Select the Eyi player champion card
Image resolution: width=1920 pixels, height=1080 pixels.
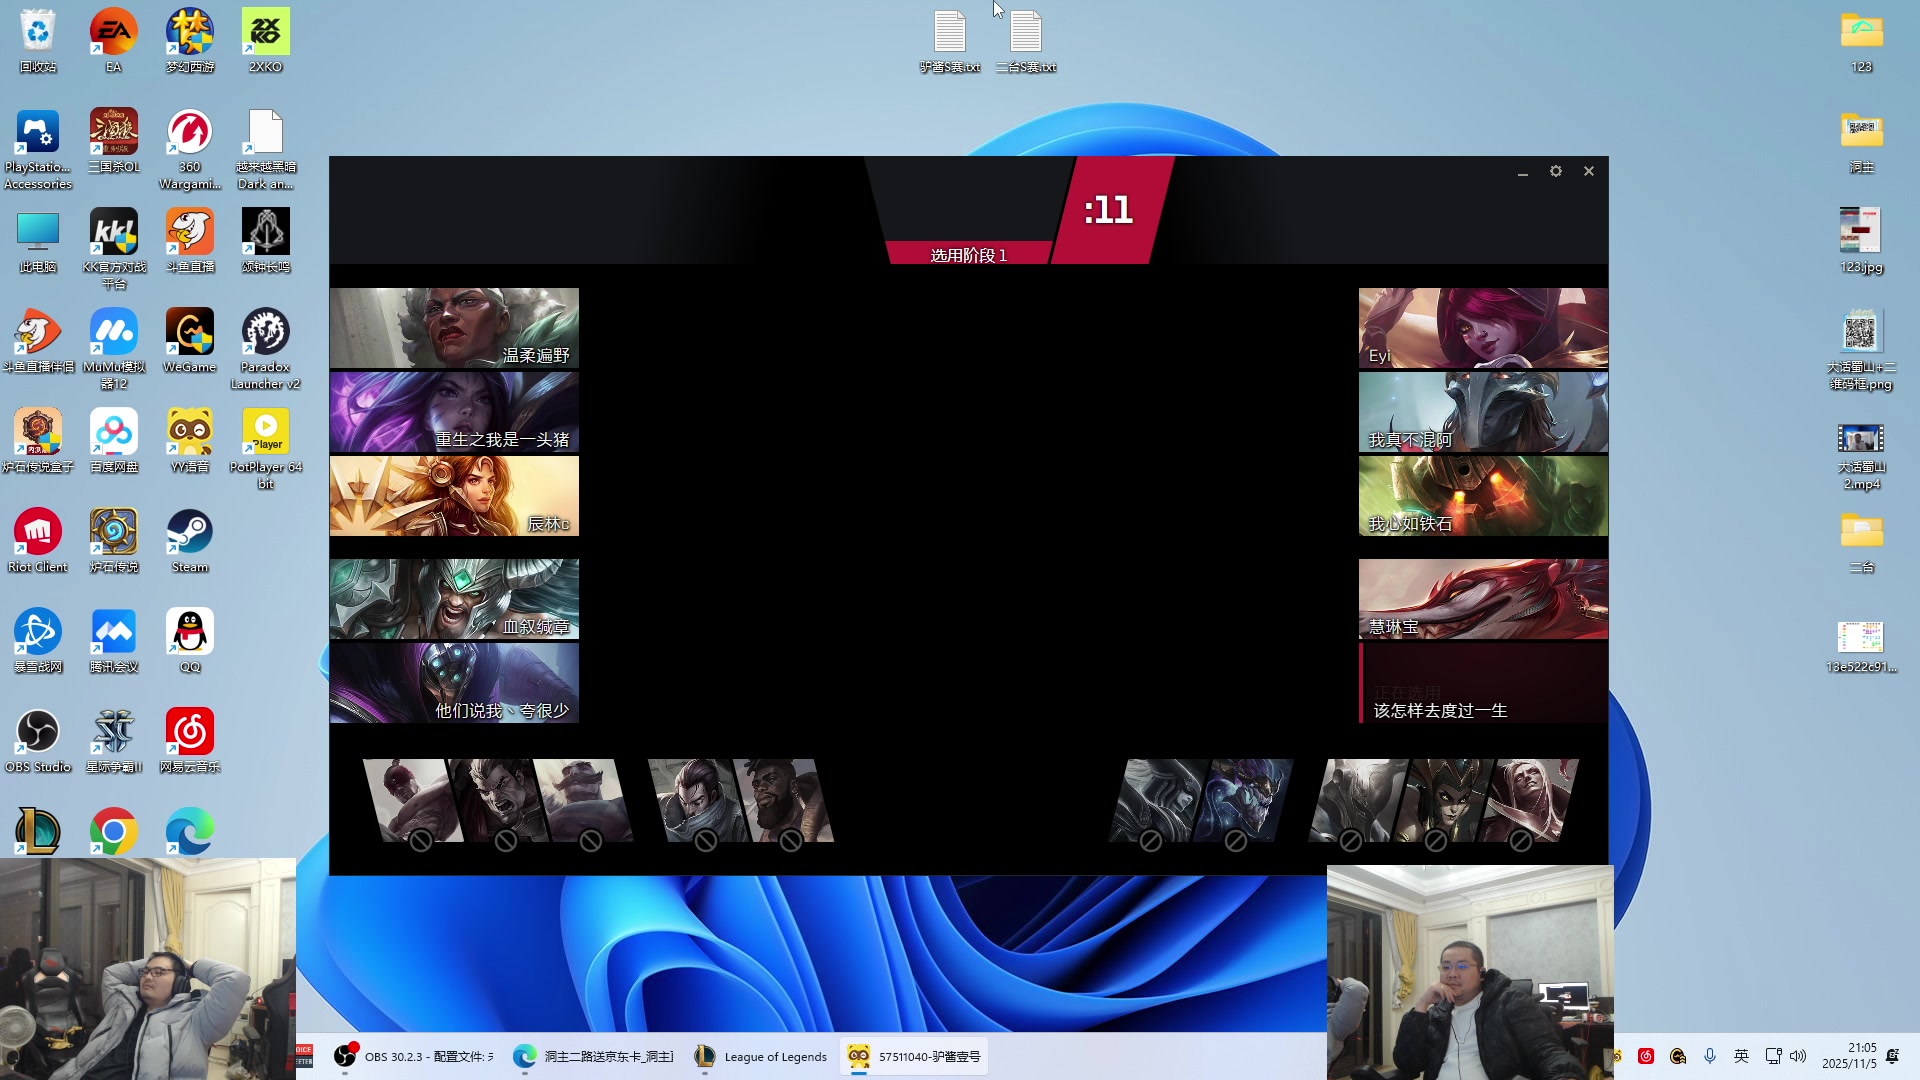coord(1483,328)
